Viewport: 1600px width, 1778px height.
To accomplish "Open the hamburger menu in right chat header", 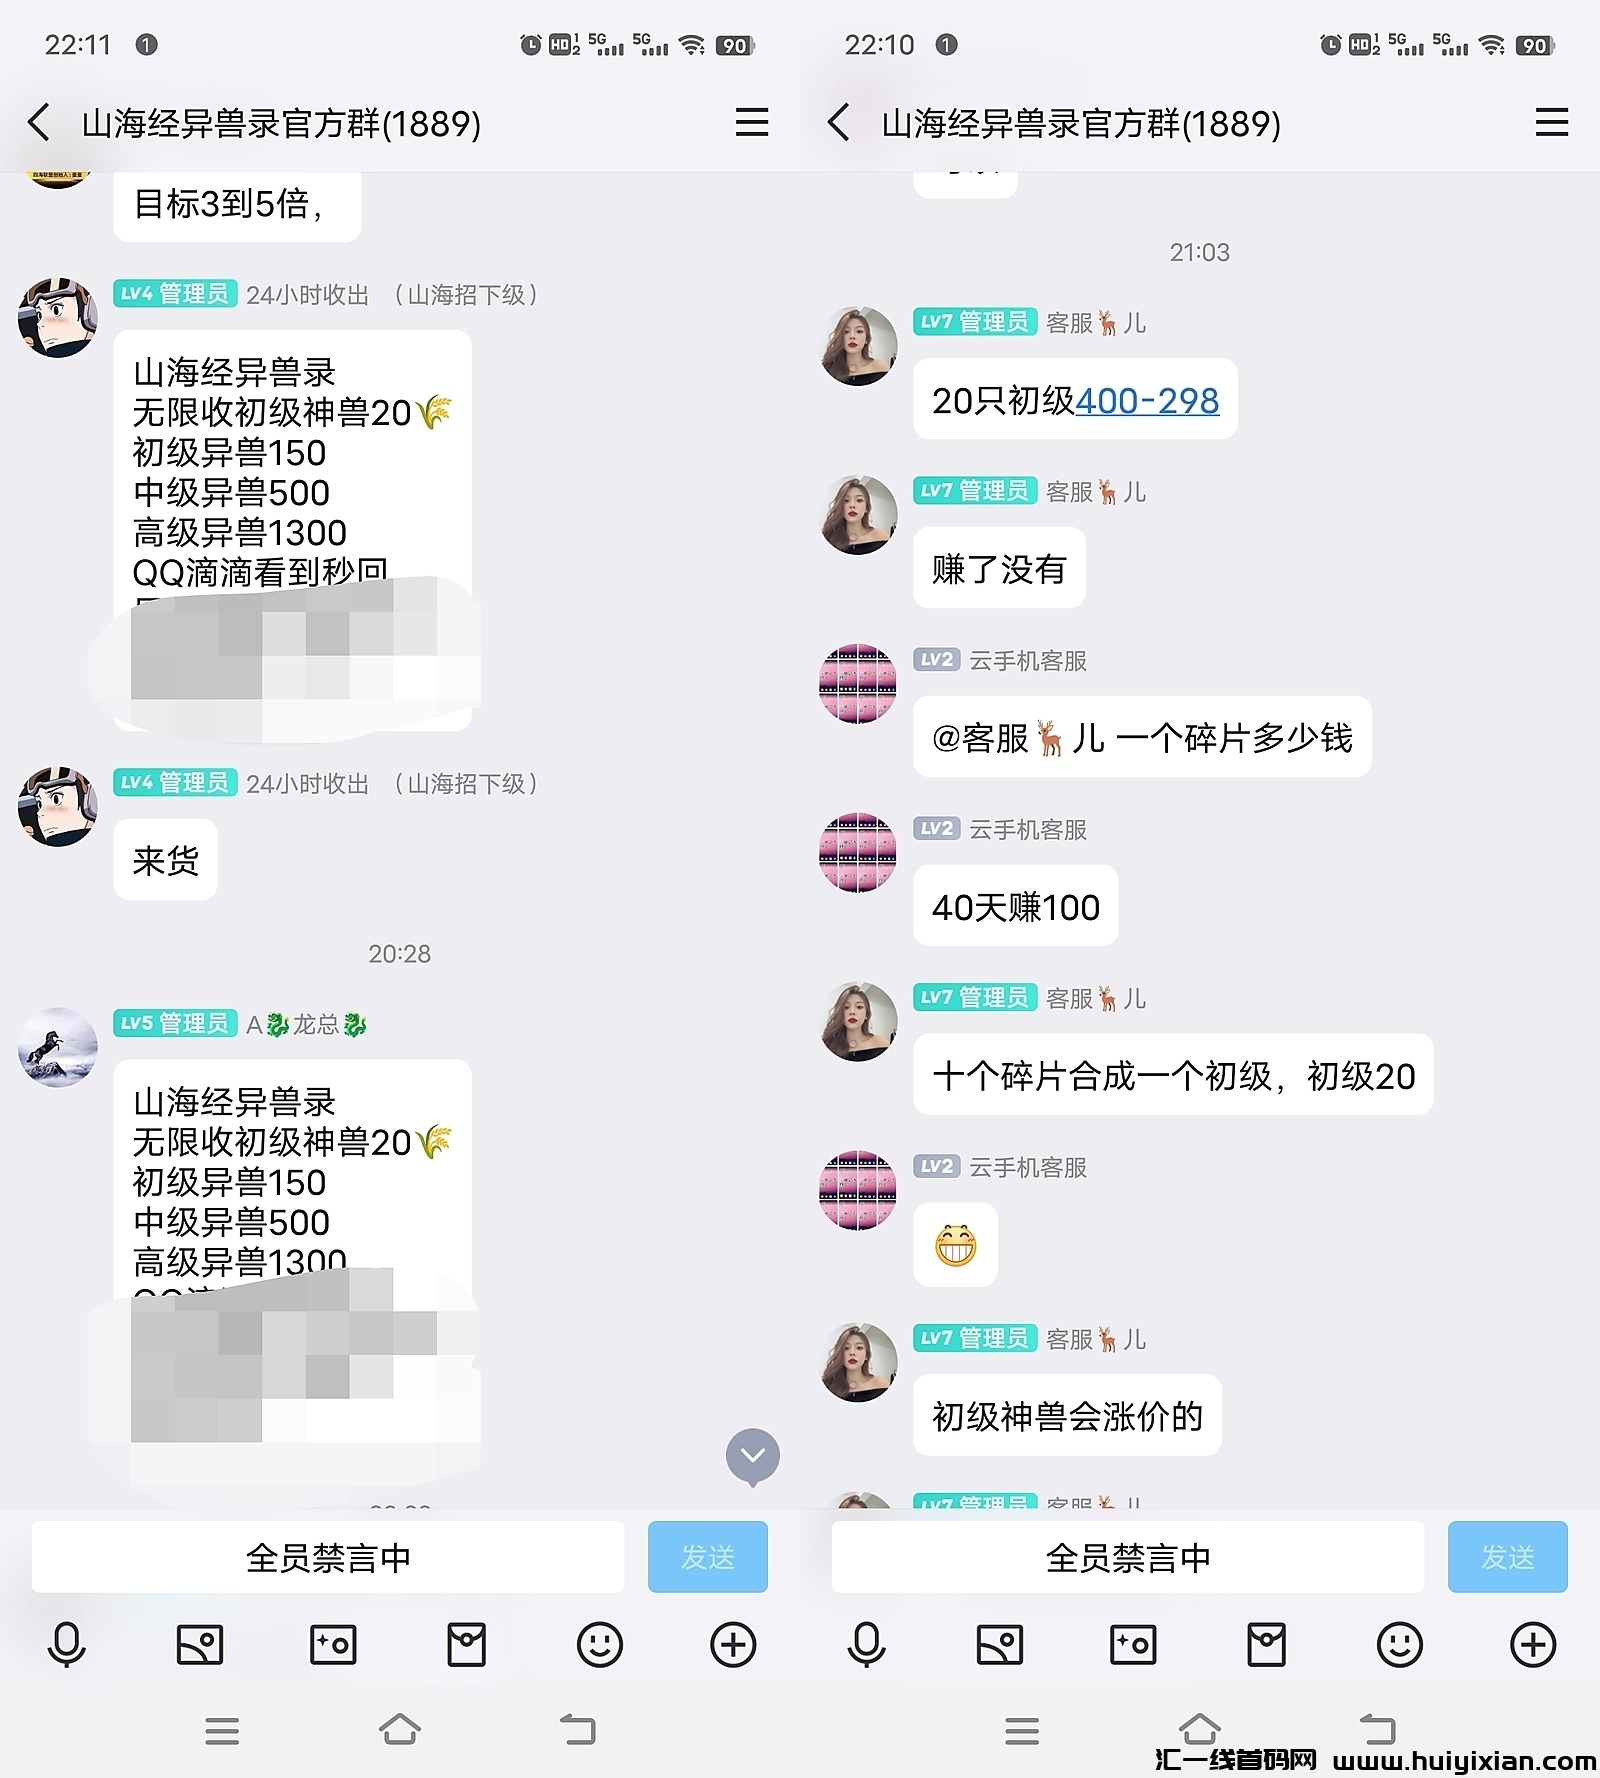I will 1552,123.
